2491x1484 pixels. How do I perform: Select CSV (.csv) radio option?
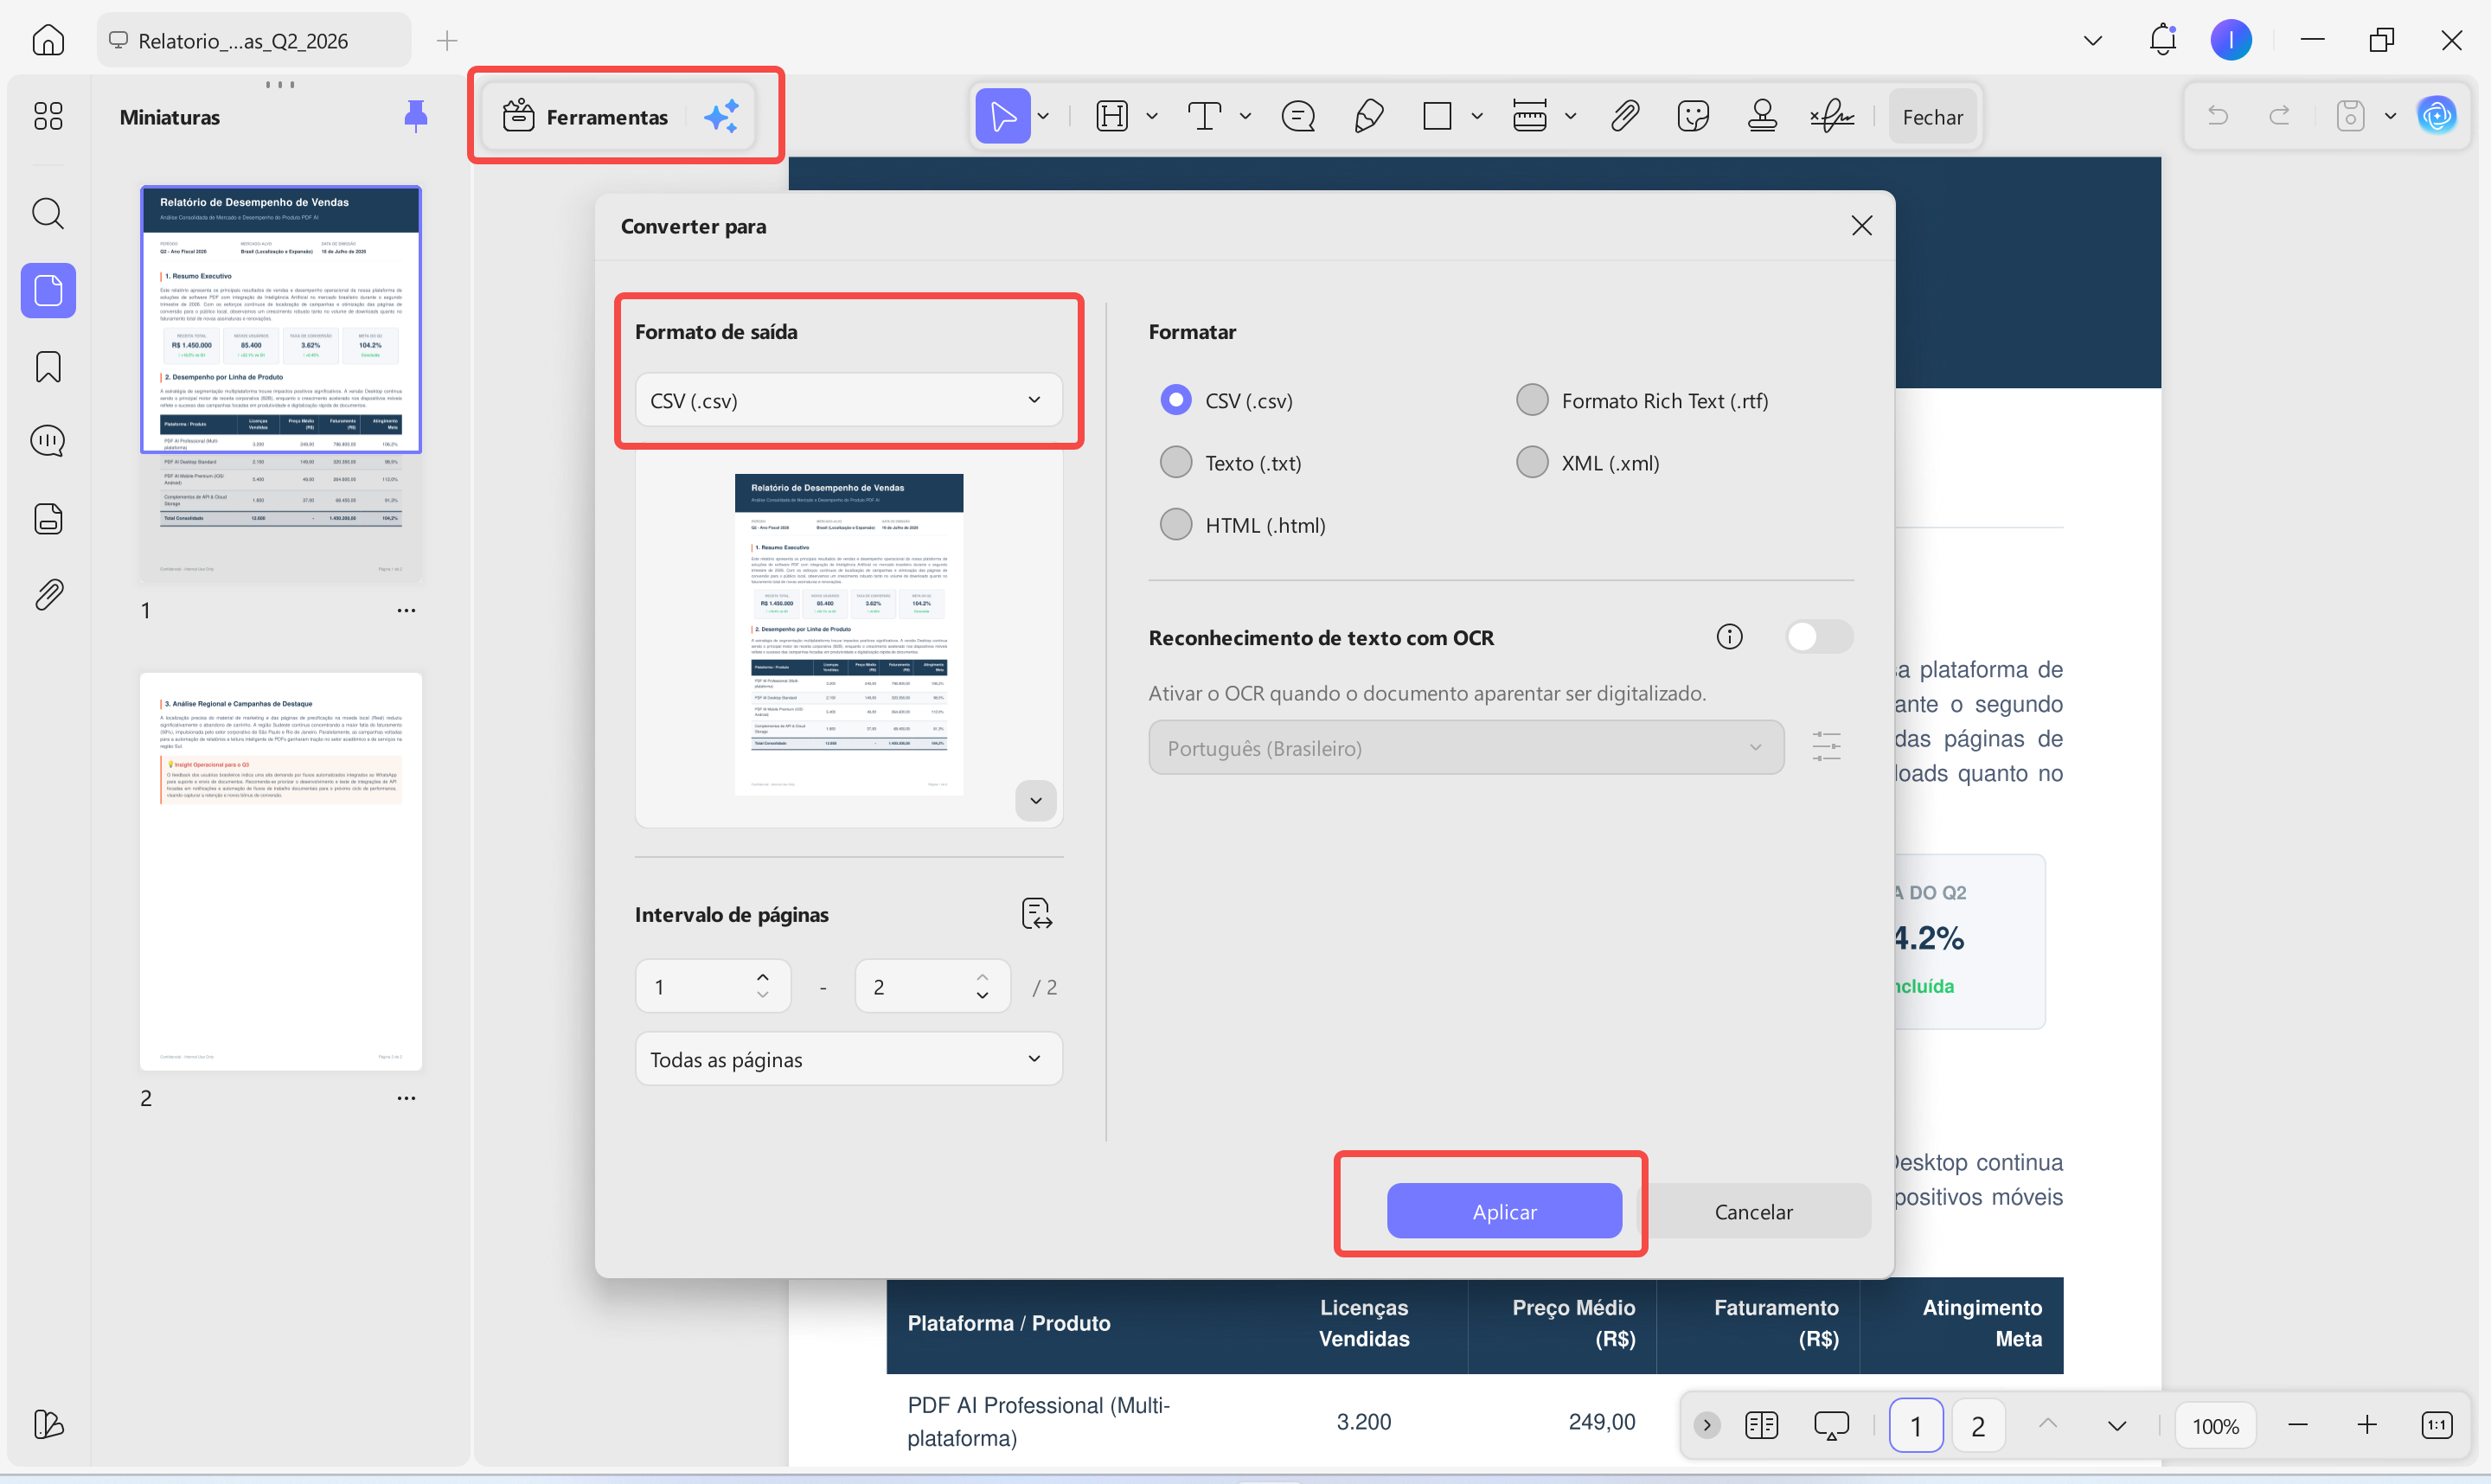pos(1176,400)
